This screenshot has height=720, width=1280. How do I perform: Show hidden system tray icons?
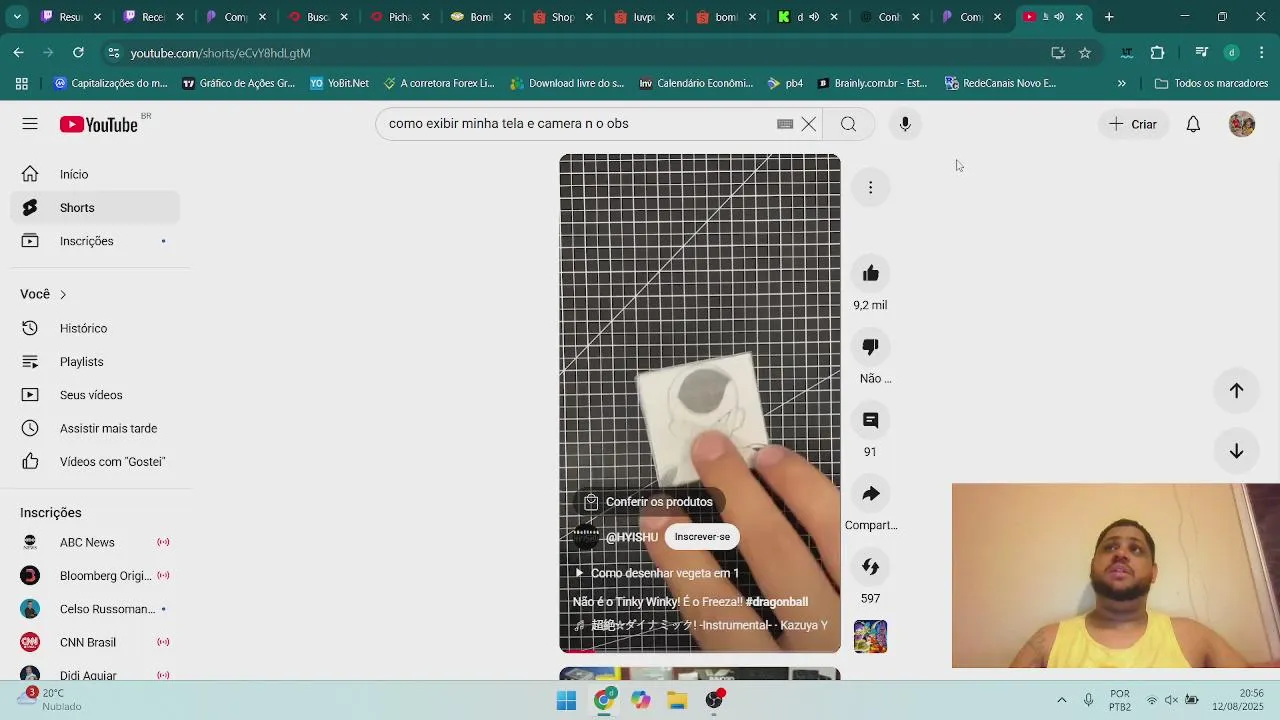tap(1061, 700)
